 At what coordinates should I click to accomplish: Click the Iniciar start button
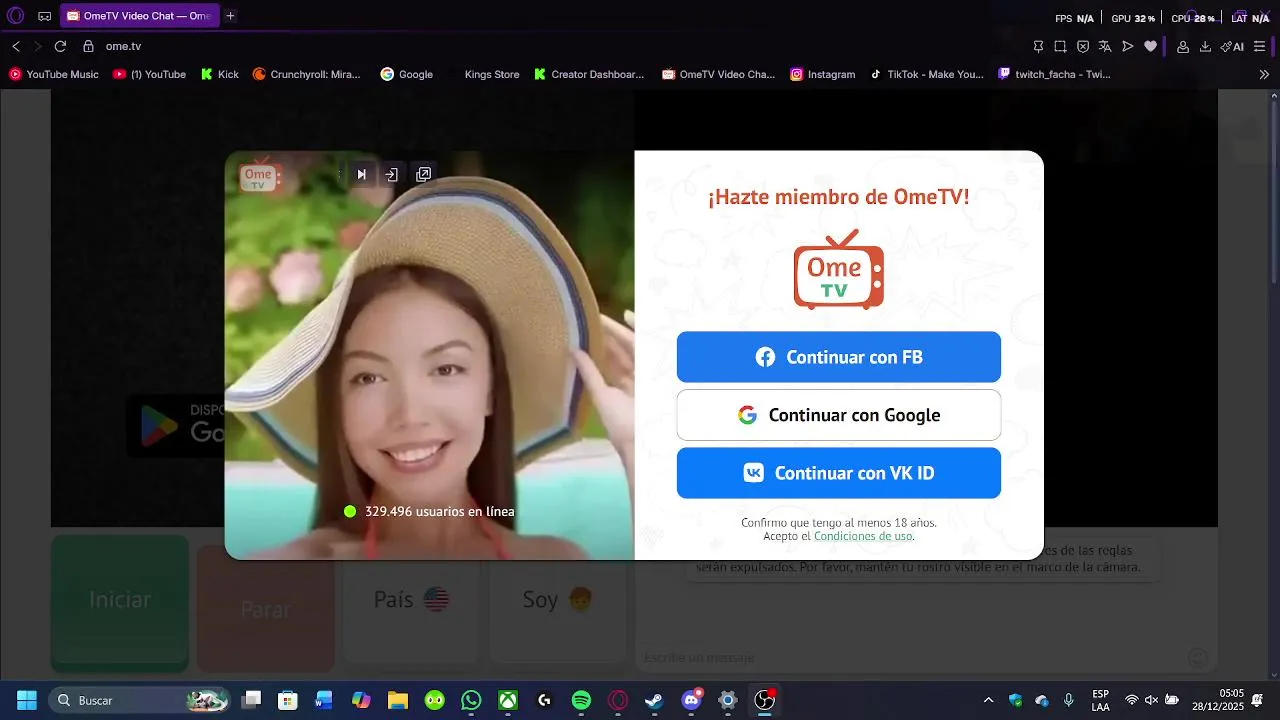(120, 600)
